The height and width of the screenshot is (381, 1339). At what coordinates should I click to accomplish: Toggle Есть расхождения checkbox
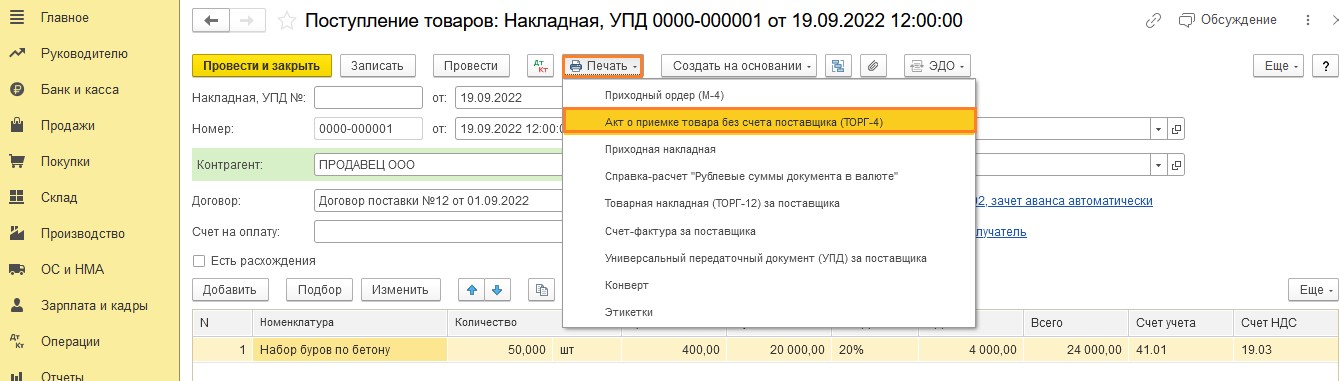click(198, 260)
